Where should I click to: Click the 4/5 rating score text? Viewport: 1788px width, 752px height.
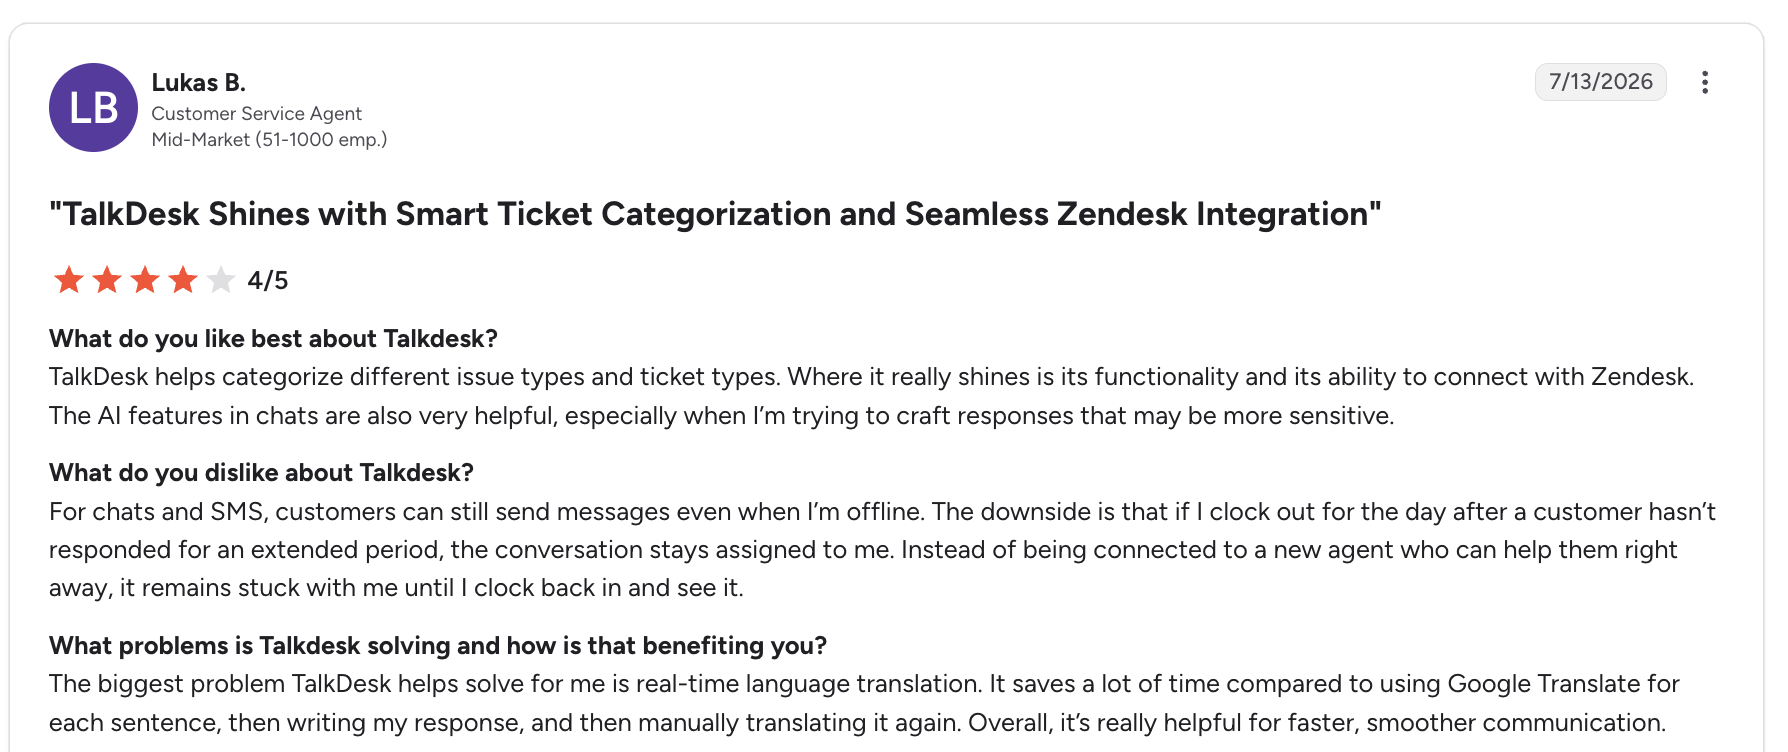tap(268, 281)
